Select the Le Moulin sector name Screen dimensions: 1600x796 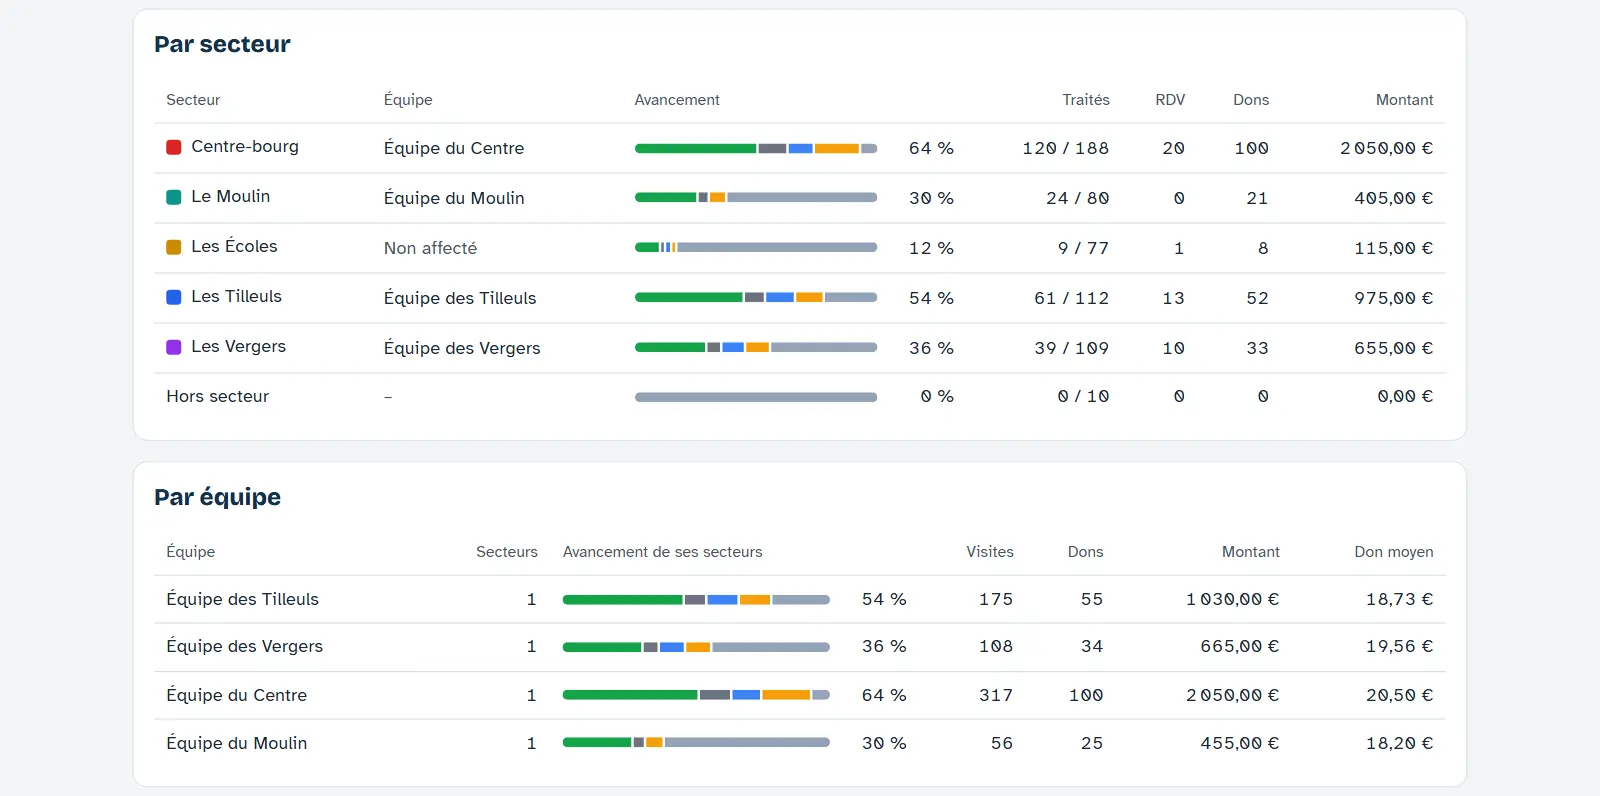tap(231, 196)
